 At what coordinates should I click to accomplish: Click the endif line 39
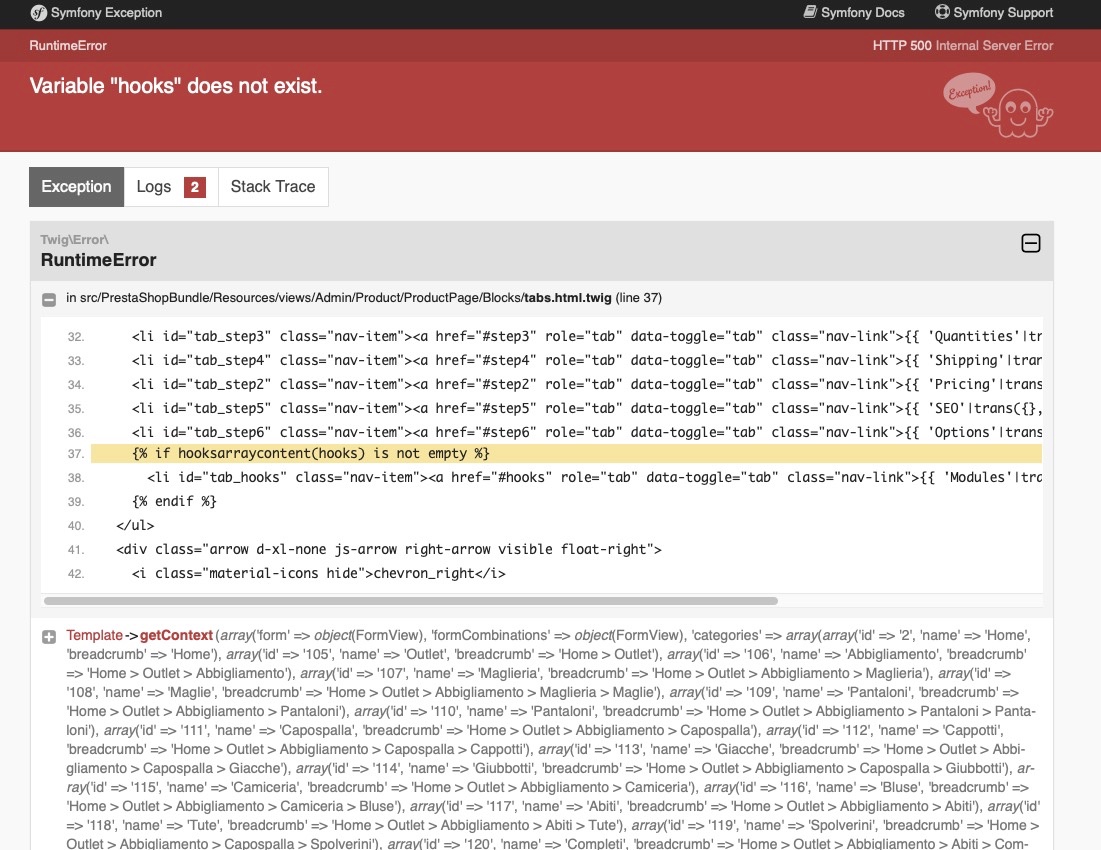174,501
